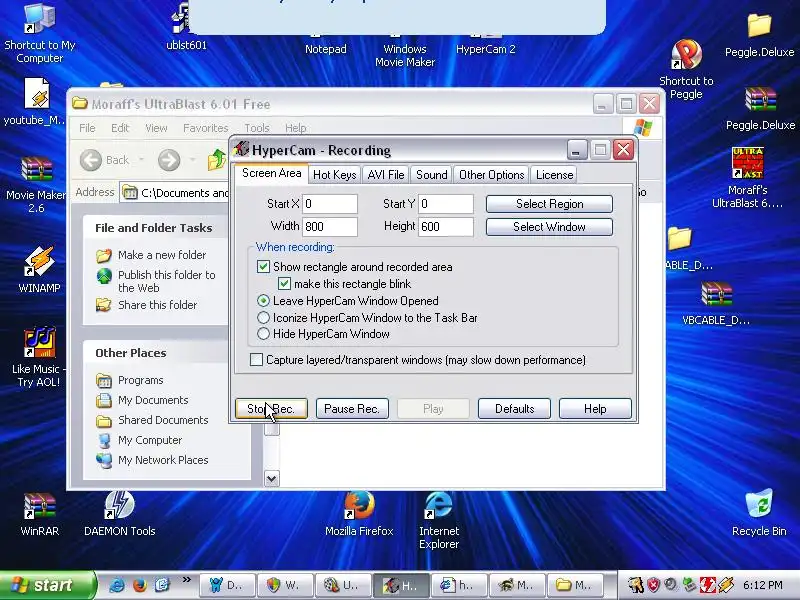Click Stop Rec. button
Image resolution: width=800 pixels, height=600 pixels.
point(271,409)
